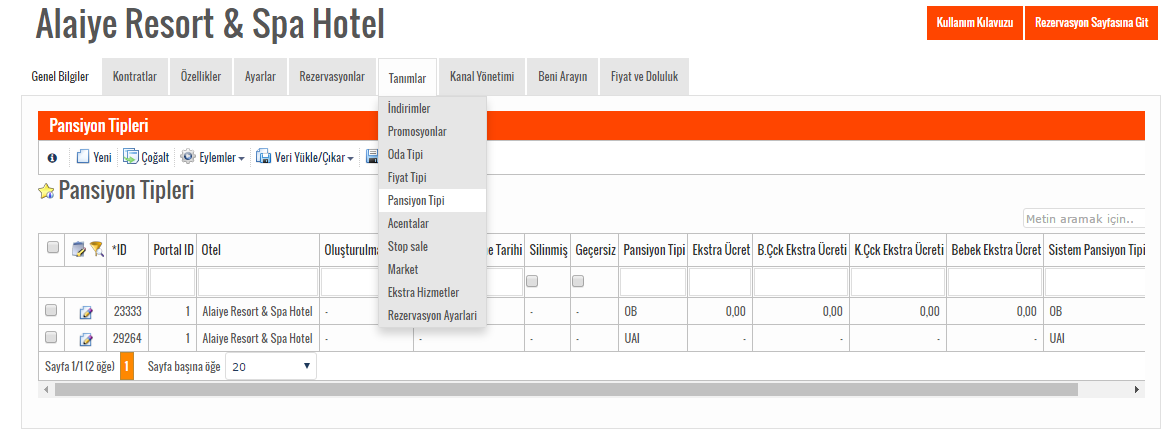Select Rezervasyon Ayarlari from the menu
1175x441 pixels.
(432, 315)
